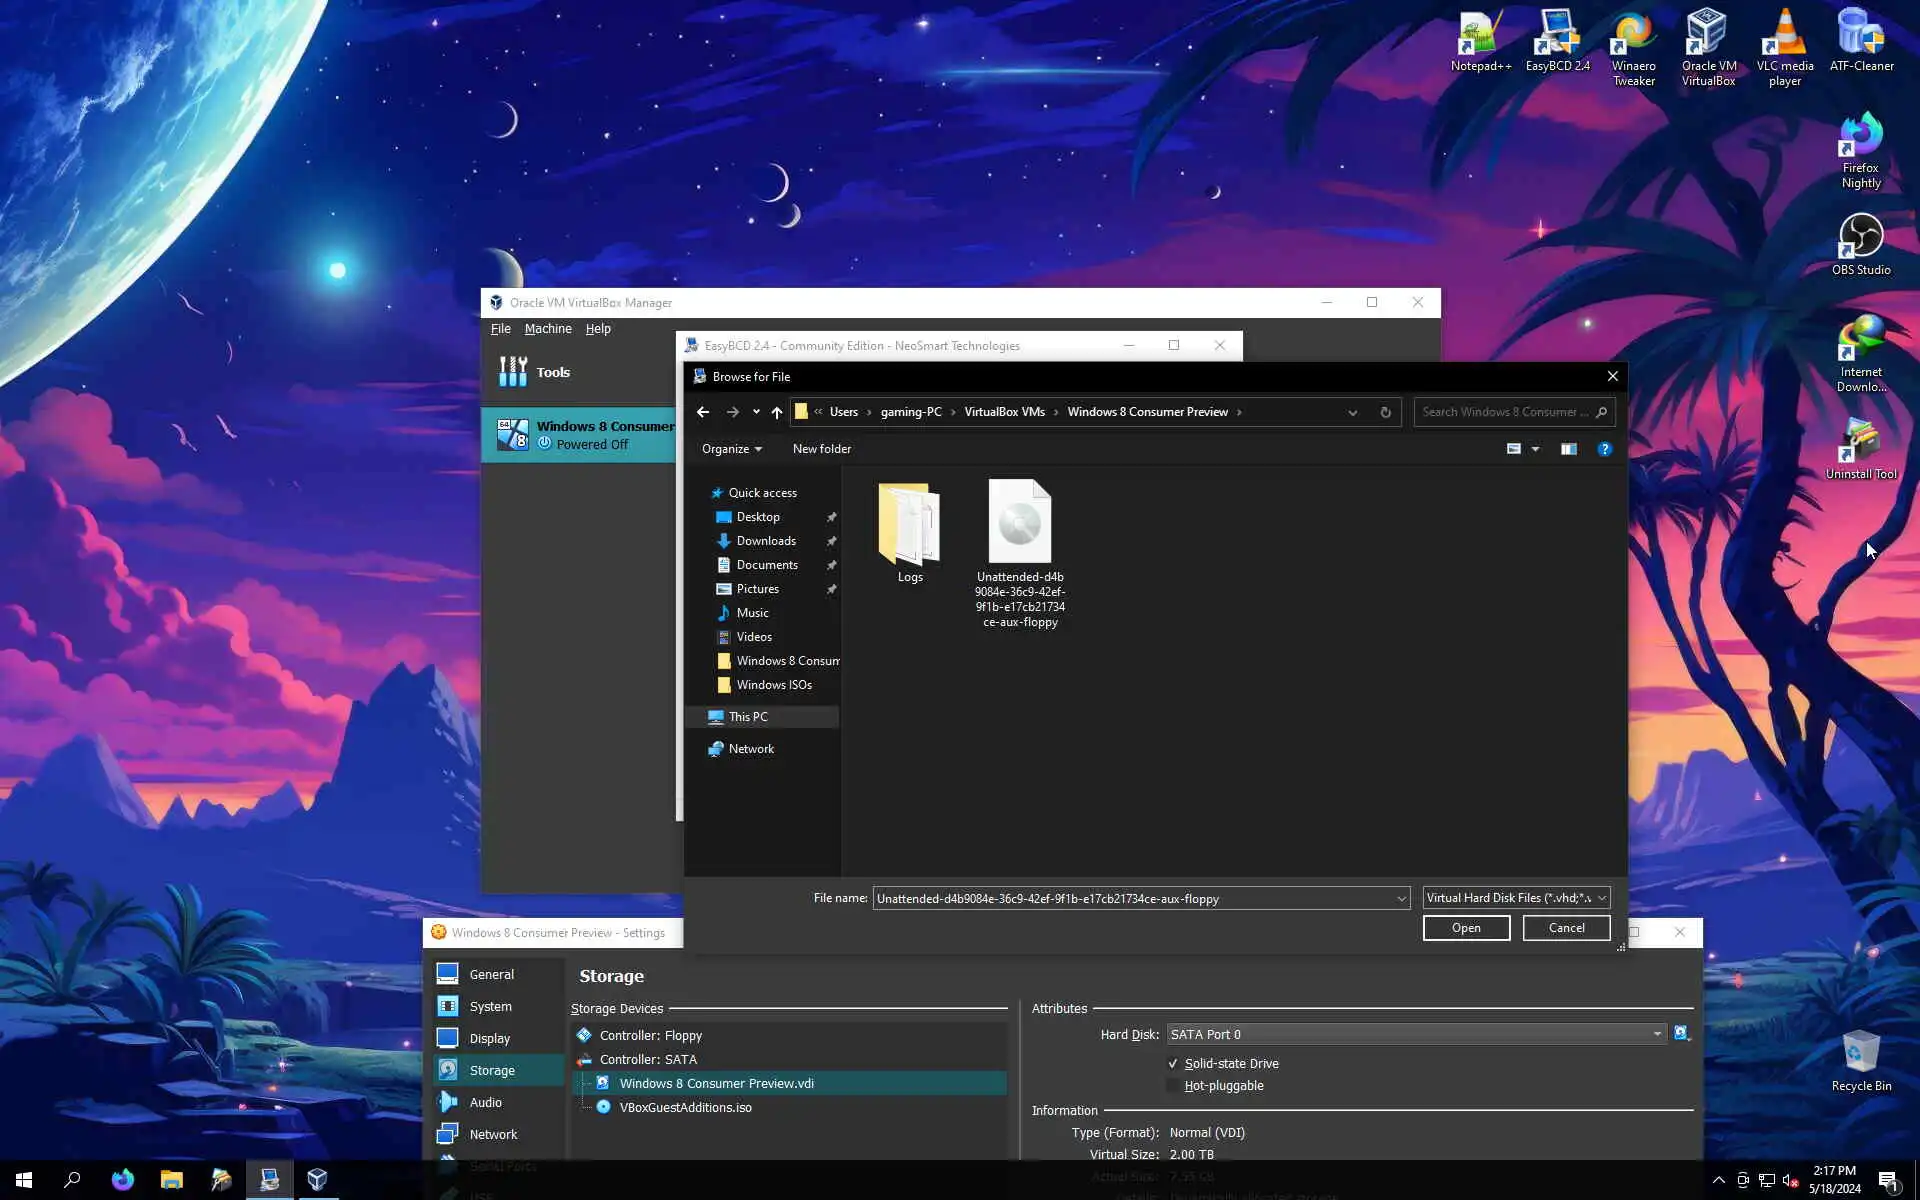Viewport: 1920px width, 1200px height.
Task: Click the refresh icon beside address bar
Action: pos(1385,412)
